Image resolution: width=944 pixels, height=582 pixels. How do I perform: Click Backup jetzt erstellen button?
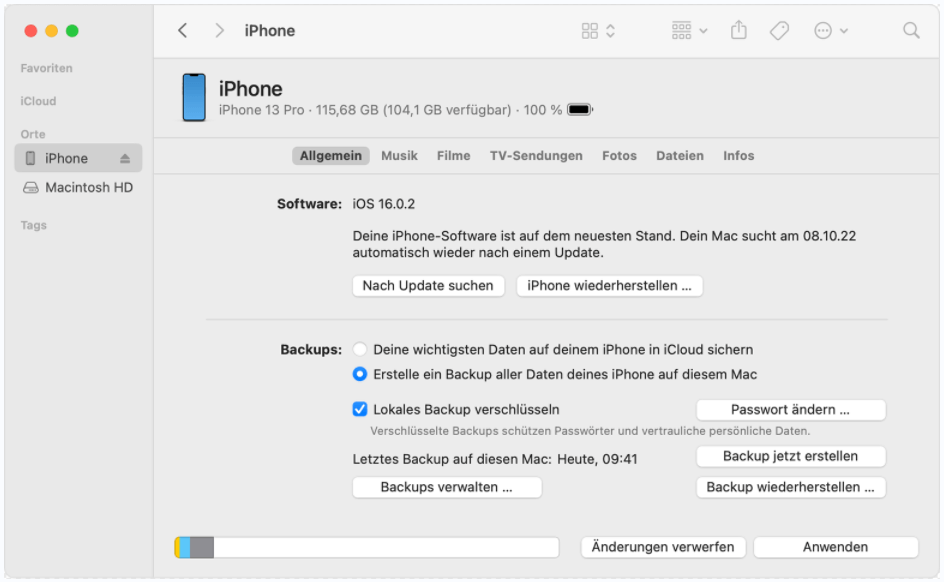tap(790, 456)
